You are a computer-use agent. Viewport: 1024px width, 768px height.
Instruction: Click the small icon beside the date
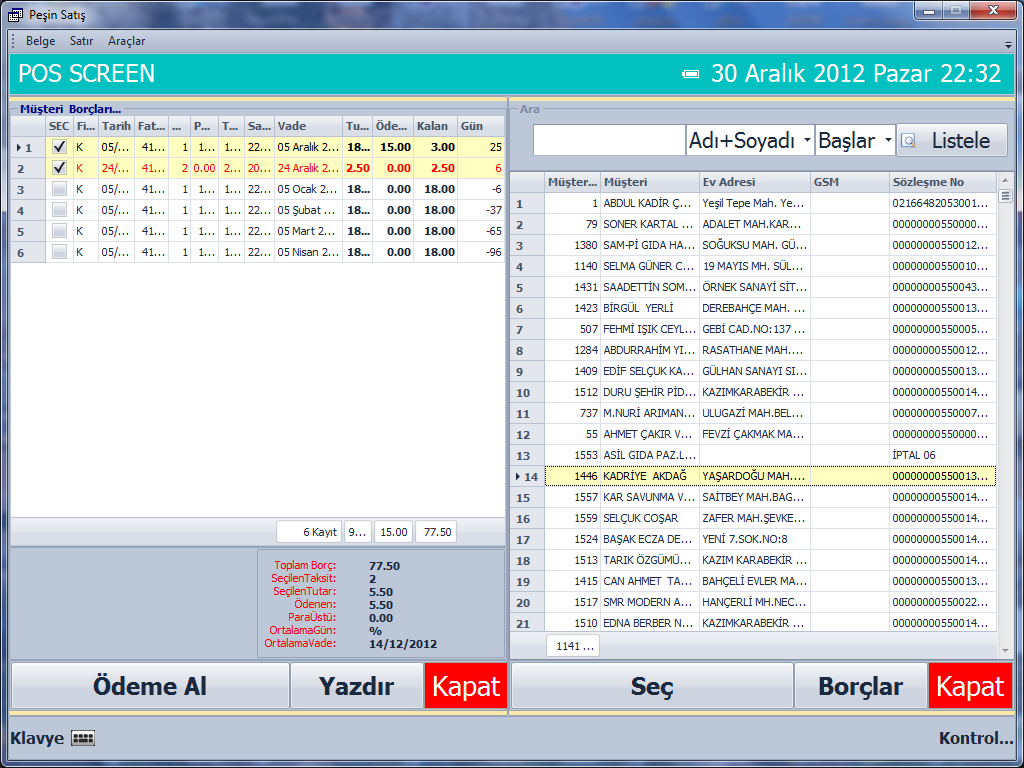pyautogui.click(x=691, y=74)
